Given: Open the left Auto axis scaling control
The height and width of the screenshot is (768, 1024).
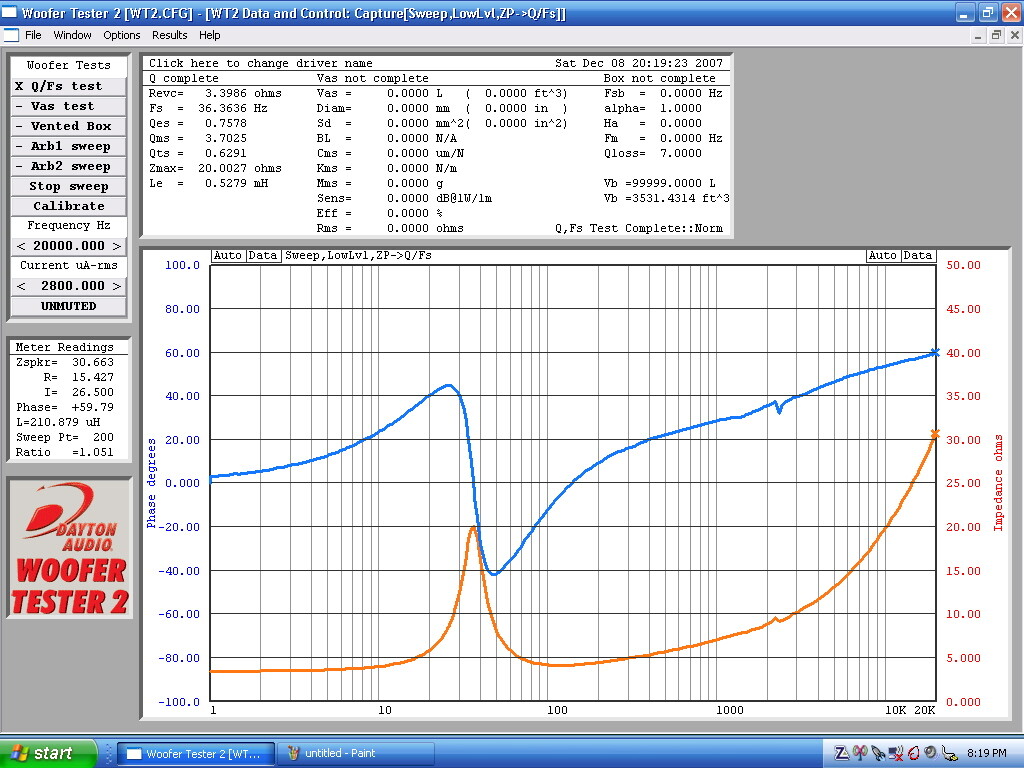Looking at the screenshot, I should pos(228,256).
